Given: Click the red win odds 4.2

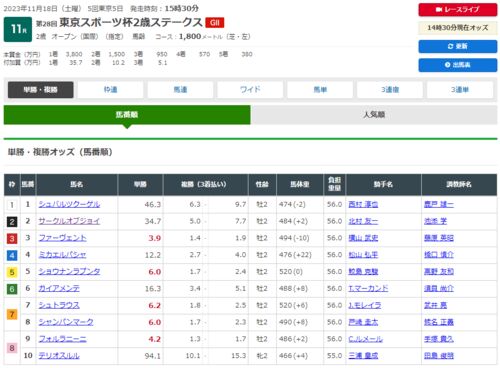Looking at the screenshot, I should tap(155, 339).
